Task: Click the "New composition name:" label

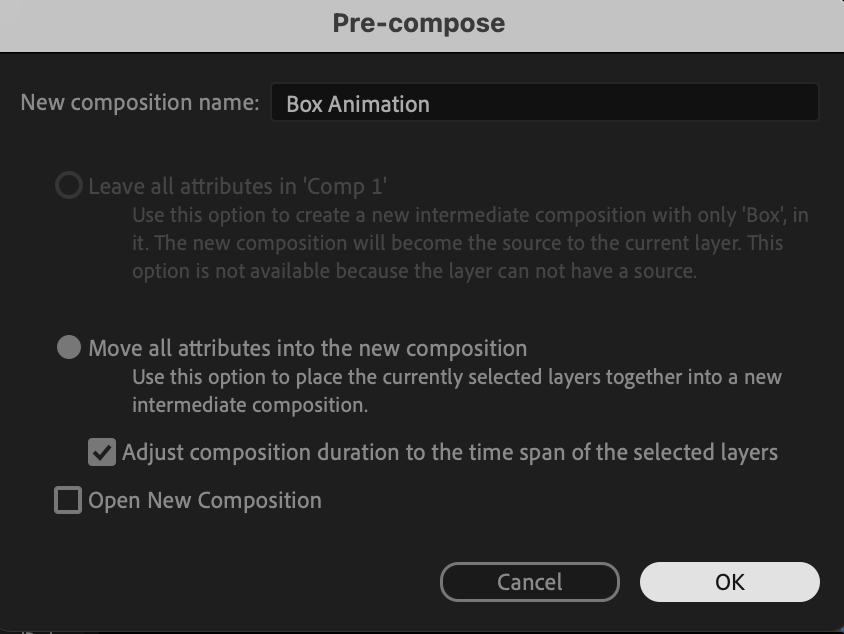Action: 140,103
